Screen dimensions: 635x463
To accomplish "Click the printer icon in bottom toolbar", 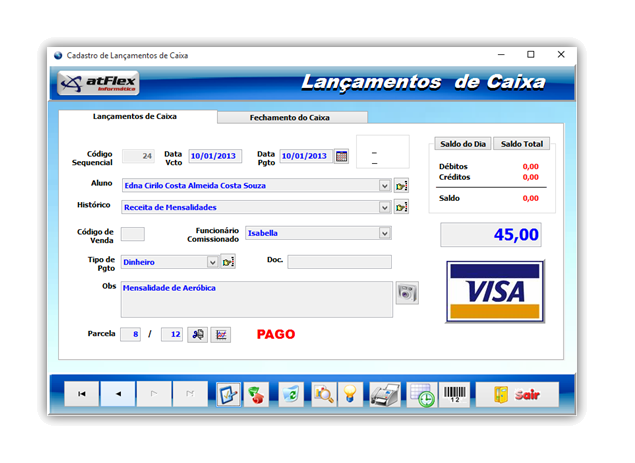I will point(383,394).
